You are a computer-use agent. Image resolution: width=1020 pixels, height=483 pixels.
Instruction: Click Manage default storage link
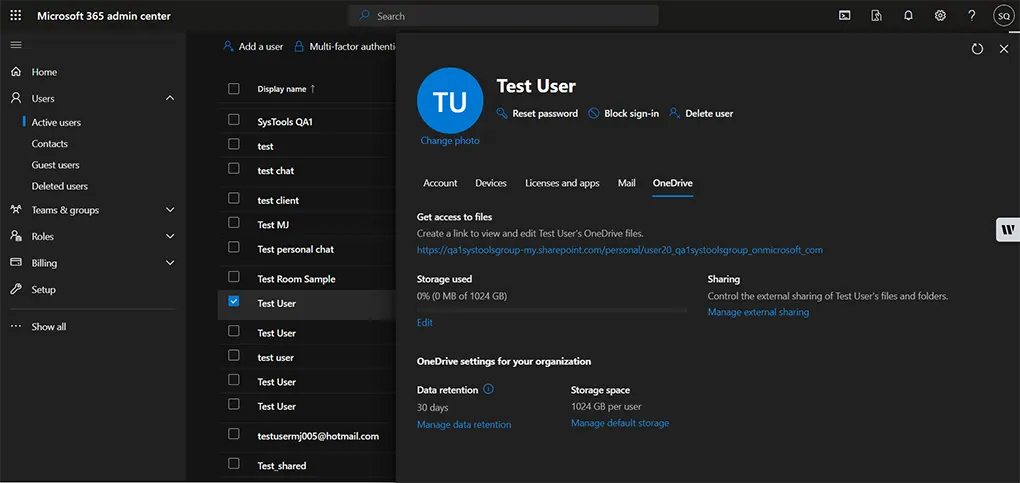click(620, 423)
